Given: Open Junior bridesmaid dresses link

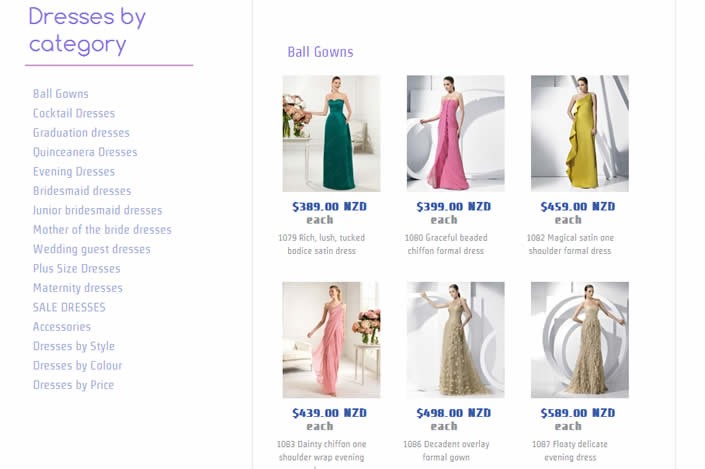Looking at the screenshot, I should pos(98,210).
